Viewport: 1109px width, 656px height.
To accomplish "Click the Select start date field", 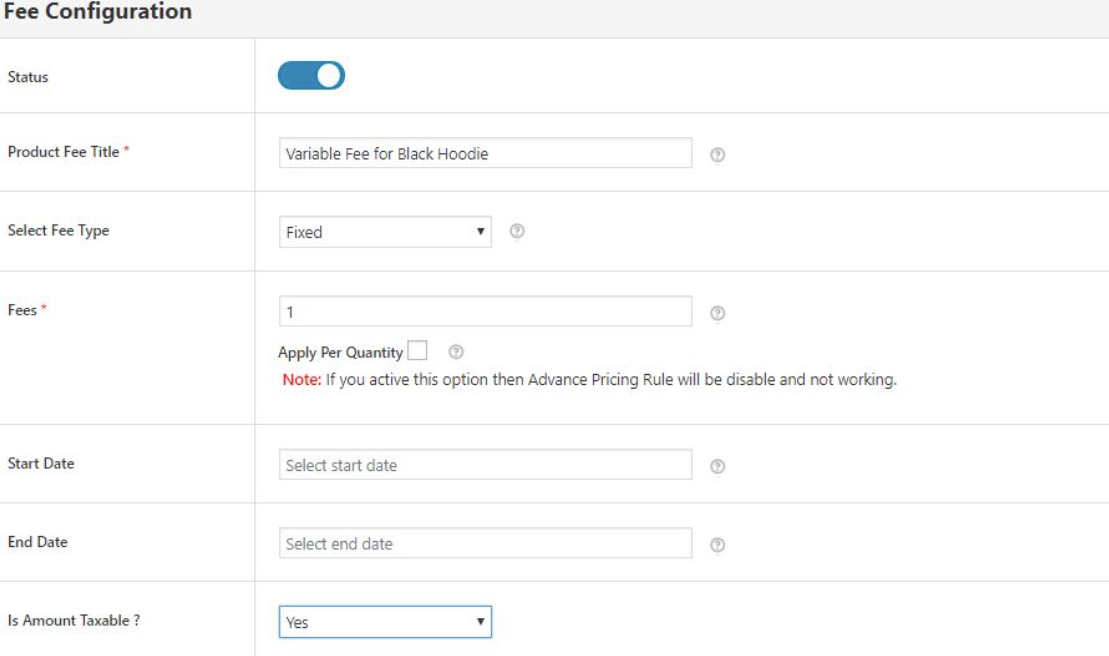I will tap(485, 464).
